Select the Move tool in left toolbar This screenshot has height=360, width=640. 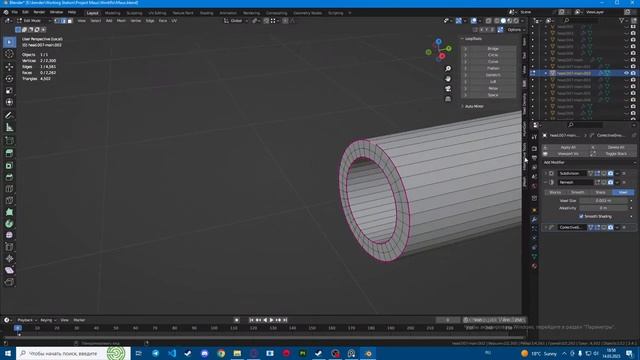click(9, 67)
